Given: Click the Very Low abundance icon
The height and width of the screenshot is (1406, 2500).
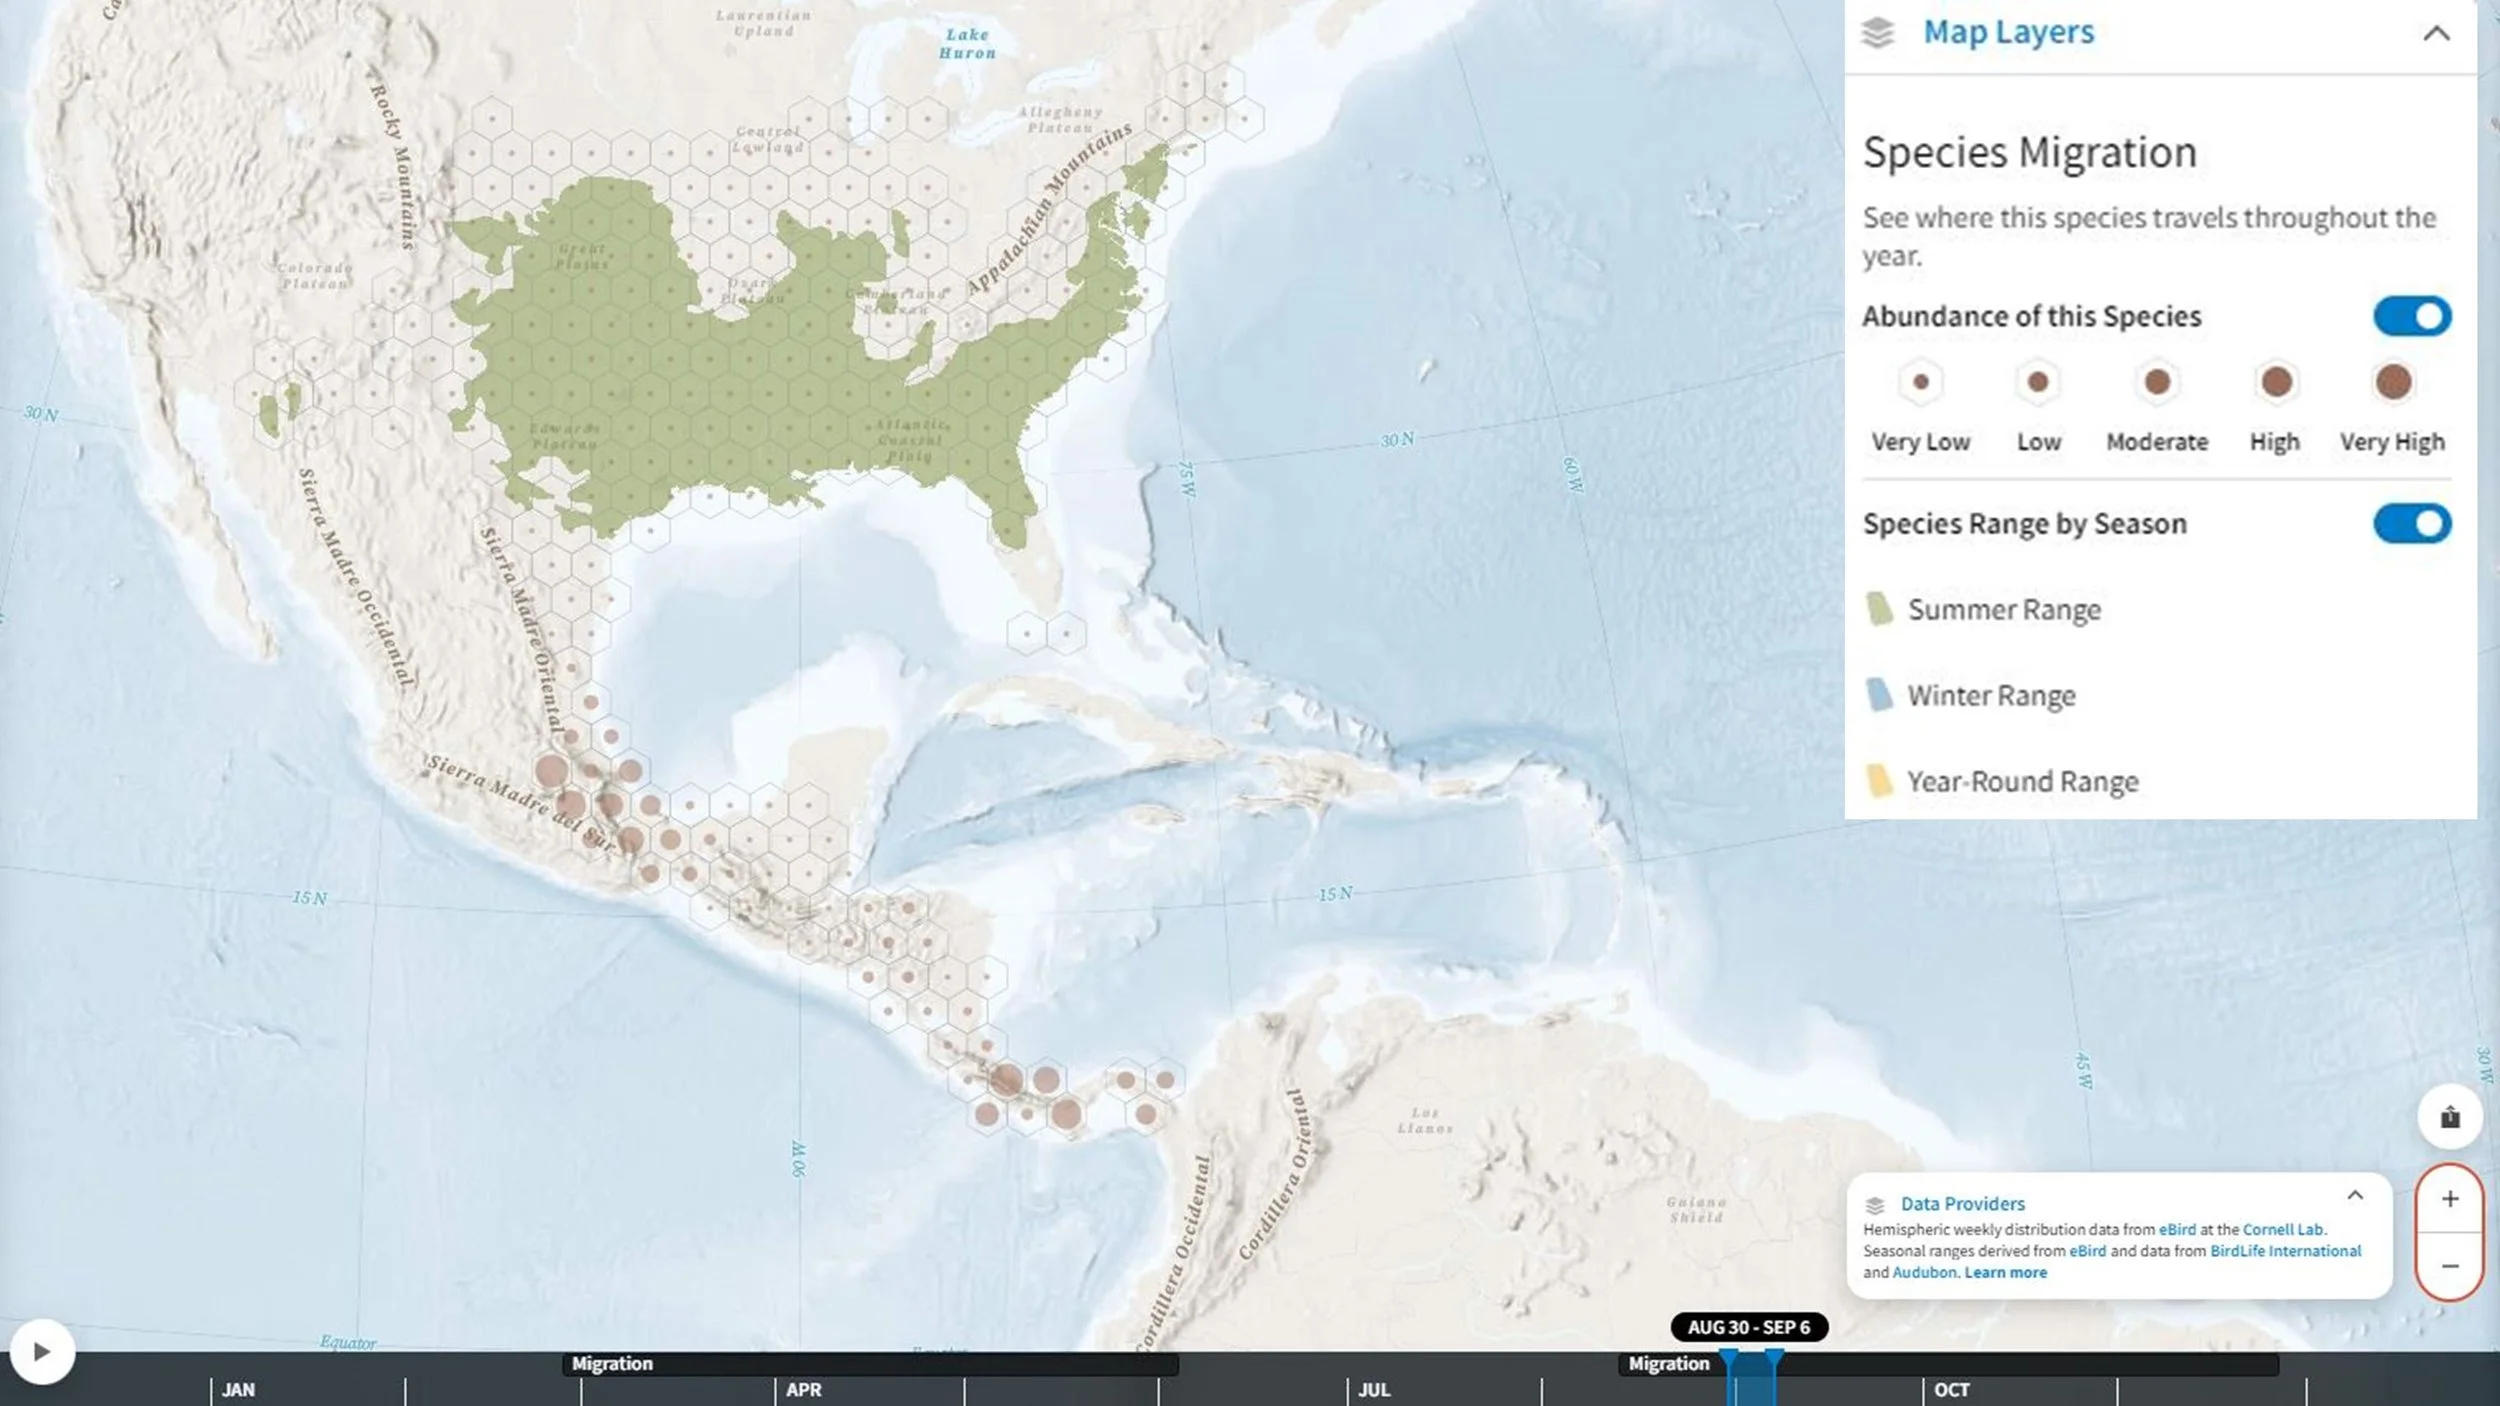Looking at the screenshot, I should 1920,382.
